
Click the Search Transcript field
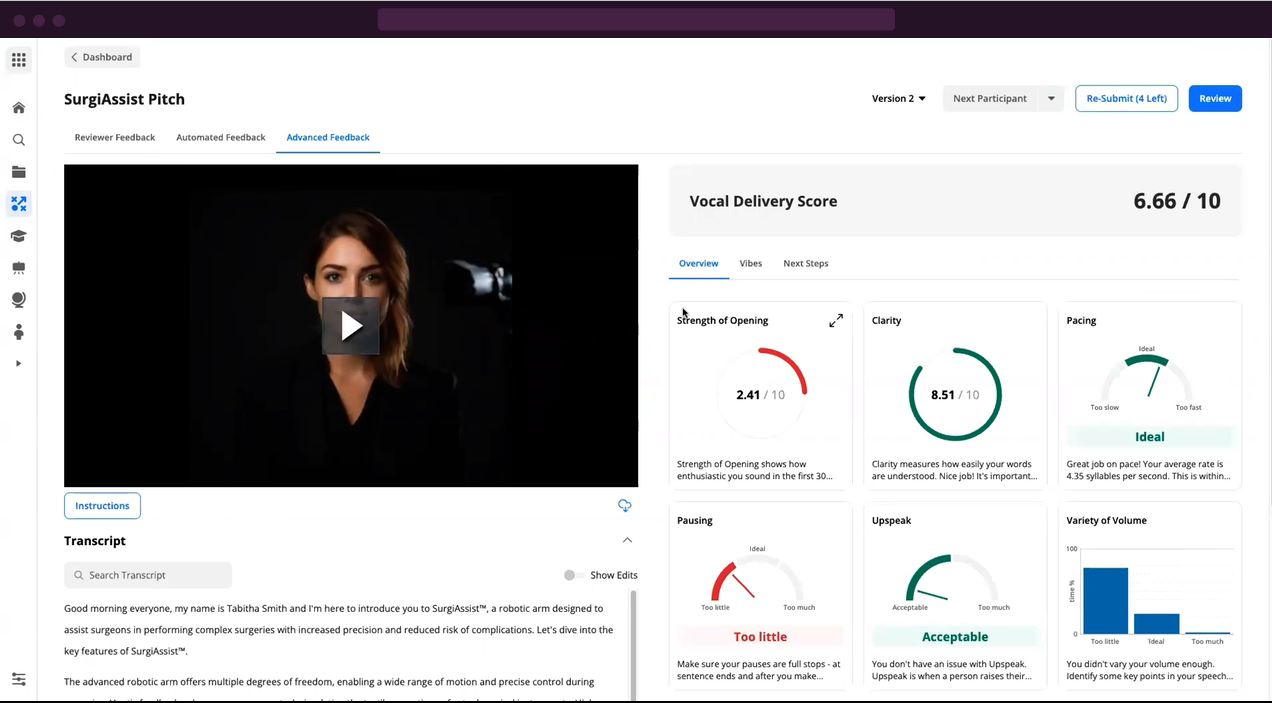click(148, 575)
